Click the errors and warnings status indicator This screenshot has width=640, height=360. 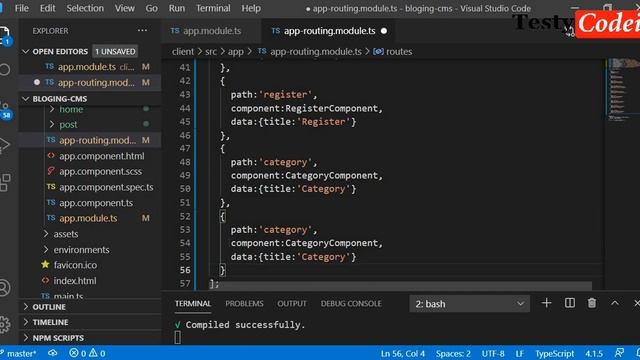(87, 353)
